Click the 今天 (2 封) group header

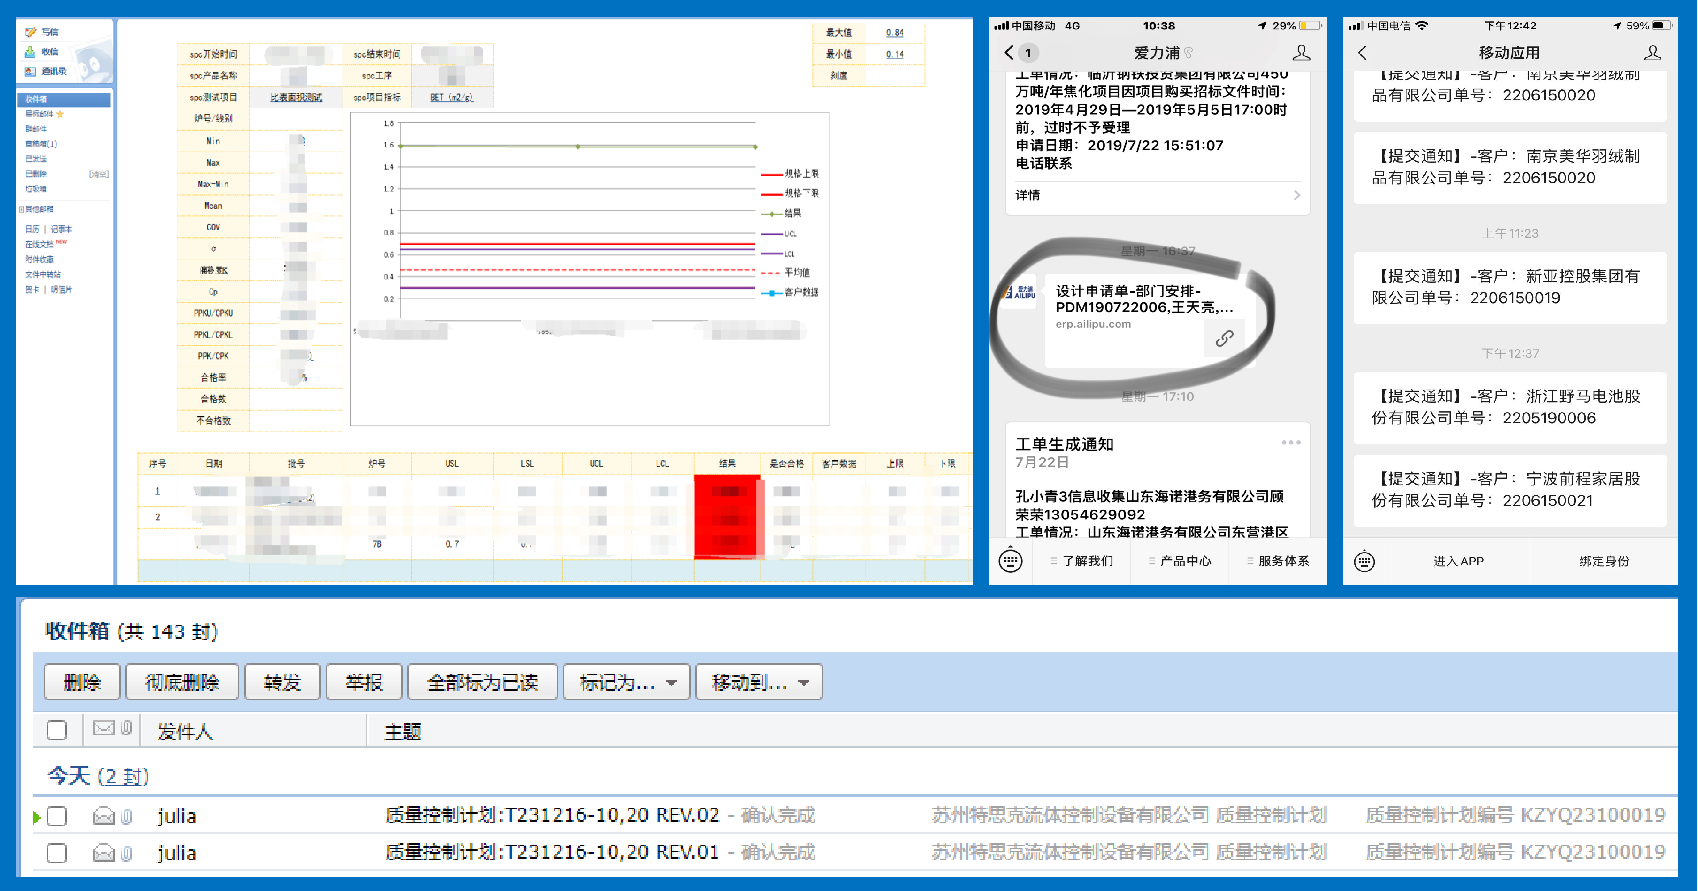(x=98, y=776)
